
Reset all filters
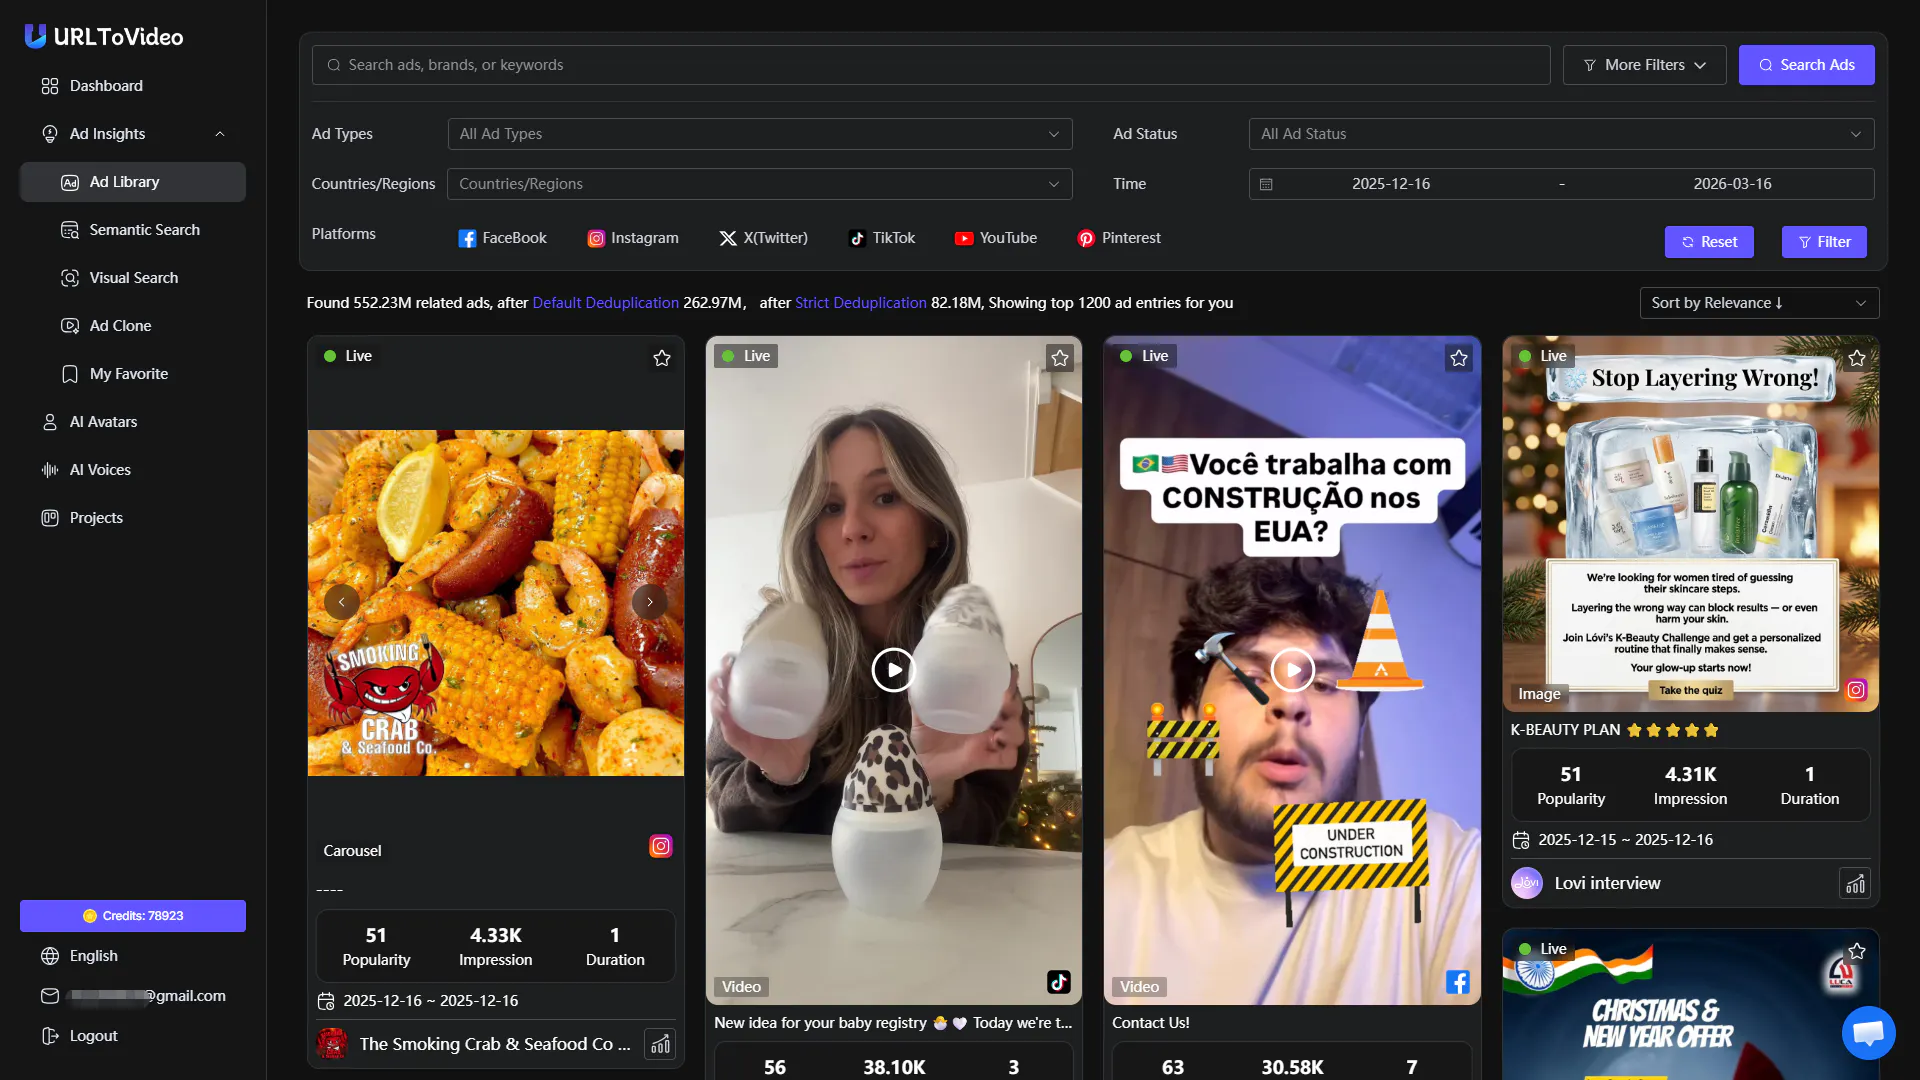(1709, 242)
